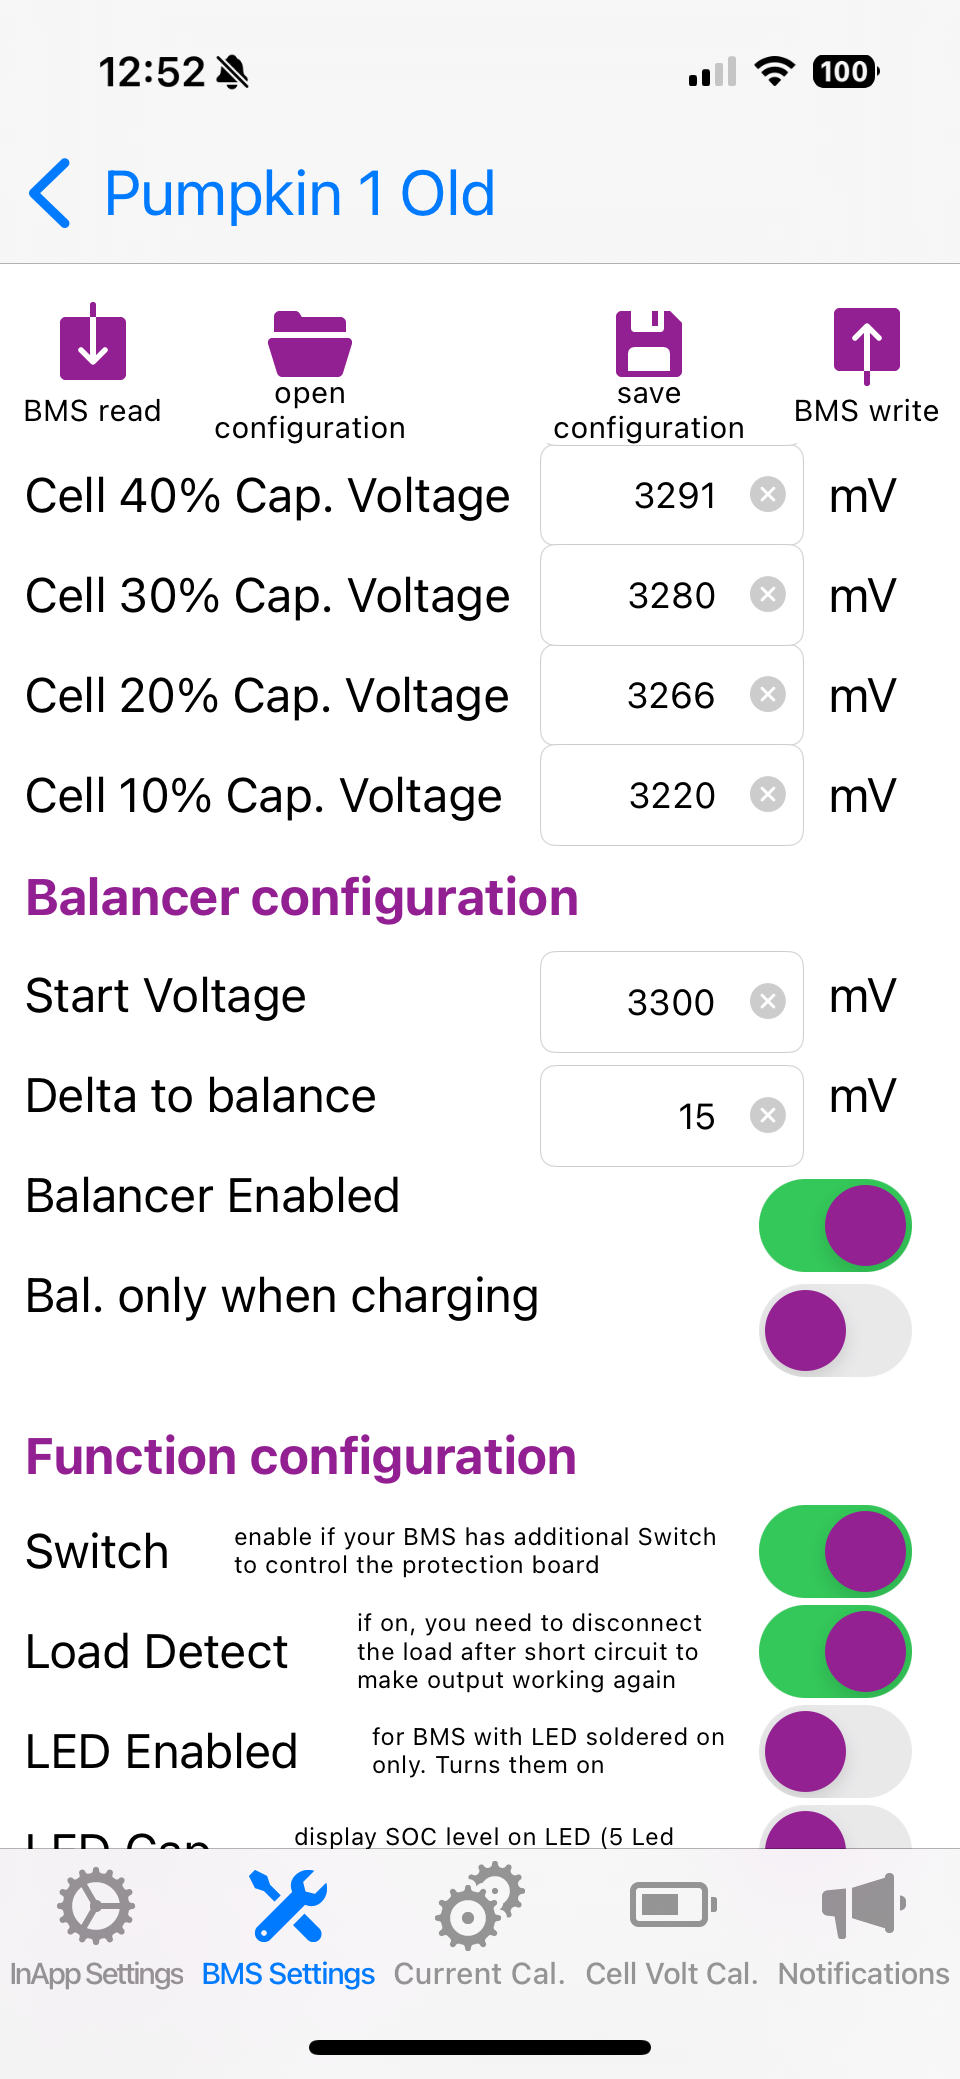Viewport: 960px width, 2079px height.
Task: Tap the save configuration floppy icon
Action: [x=649, y=345]
